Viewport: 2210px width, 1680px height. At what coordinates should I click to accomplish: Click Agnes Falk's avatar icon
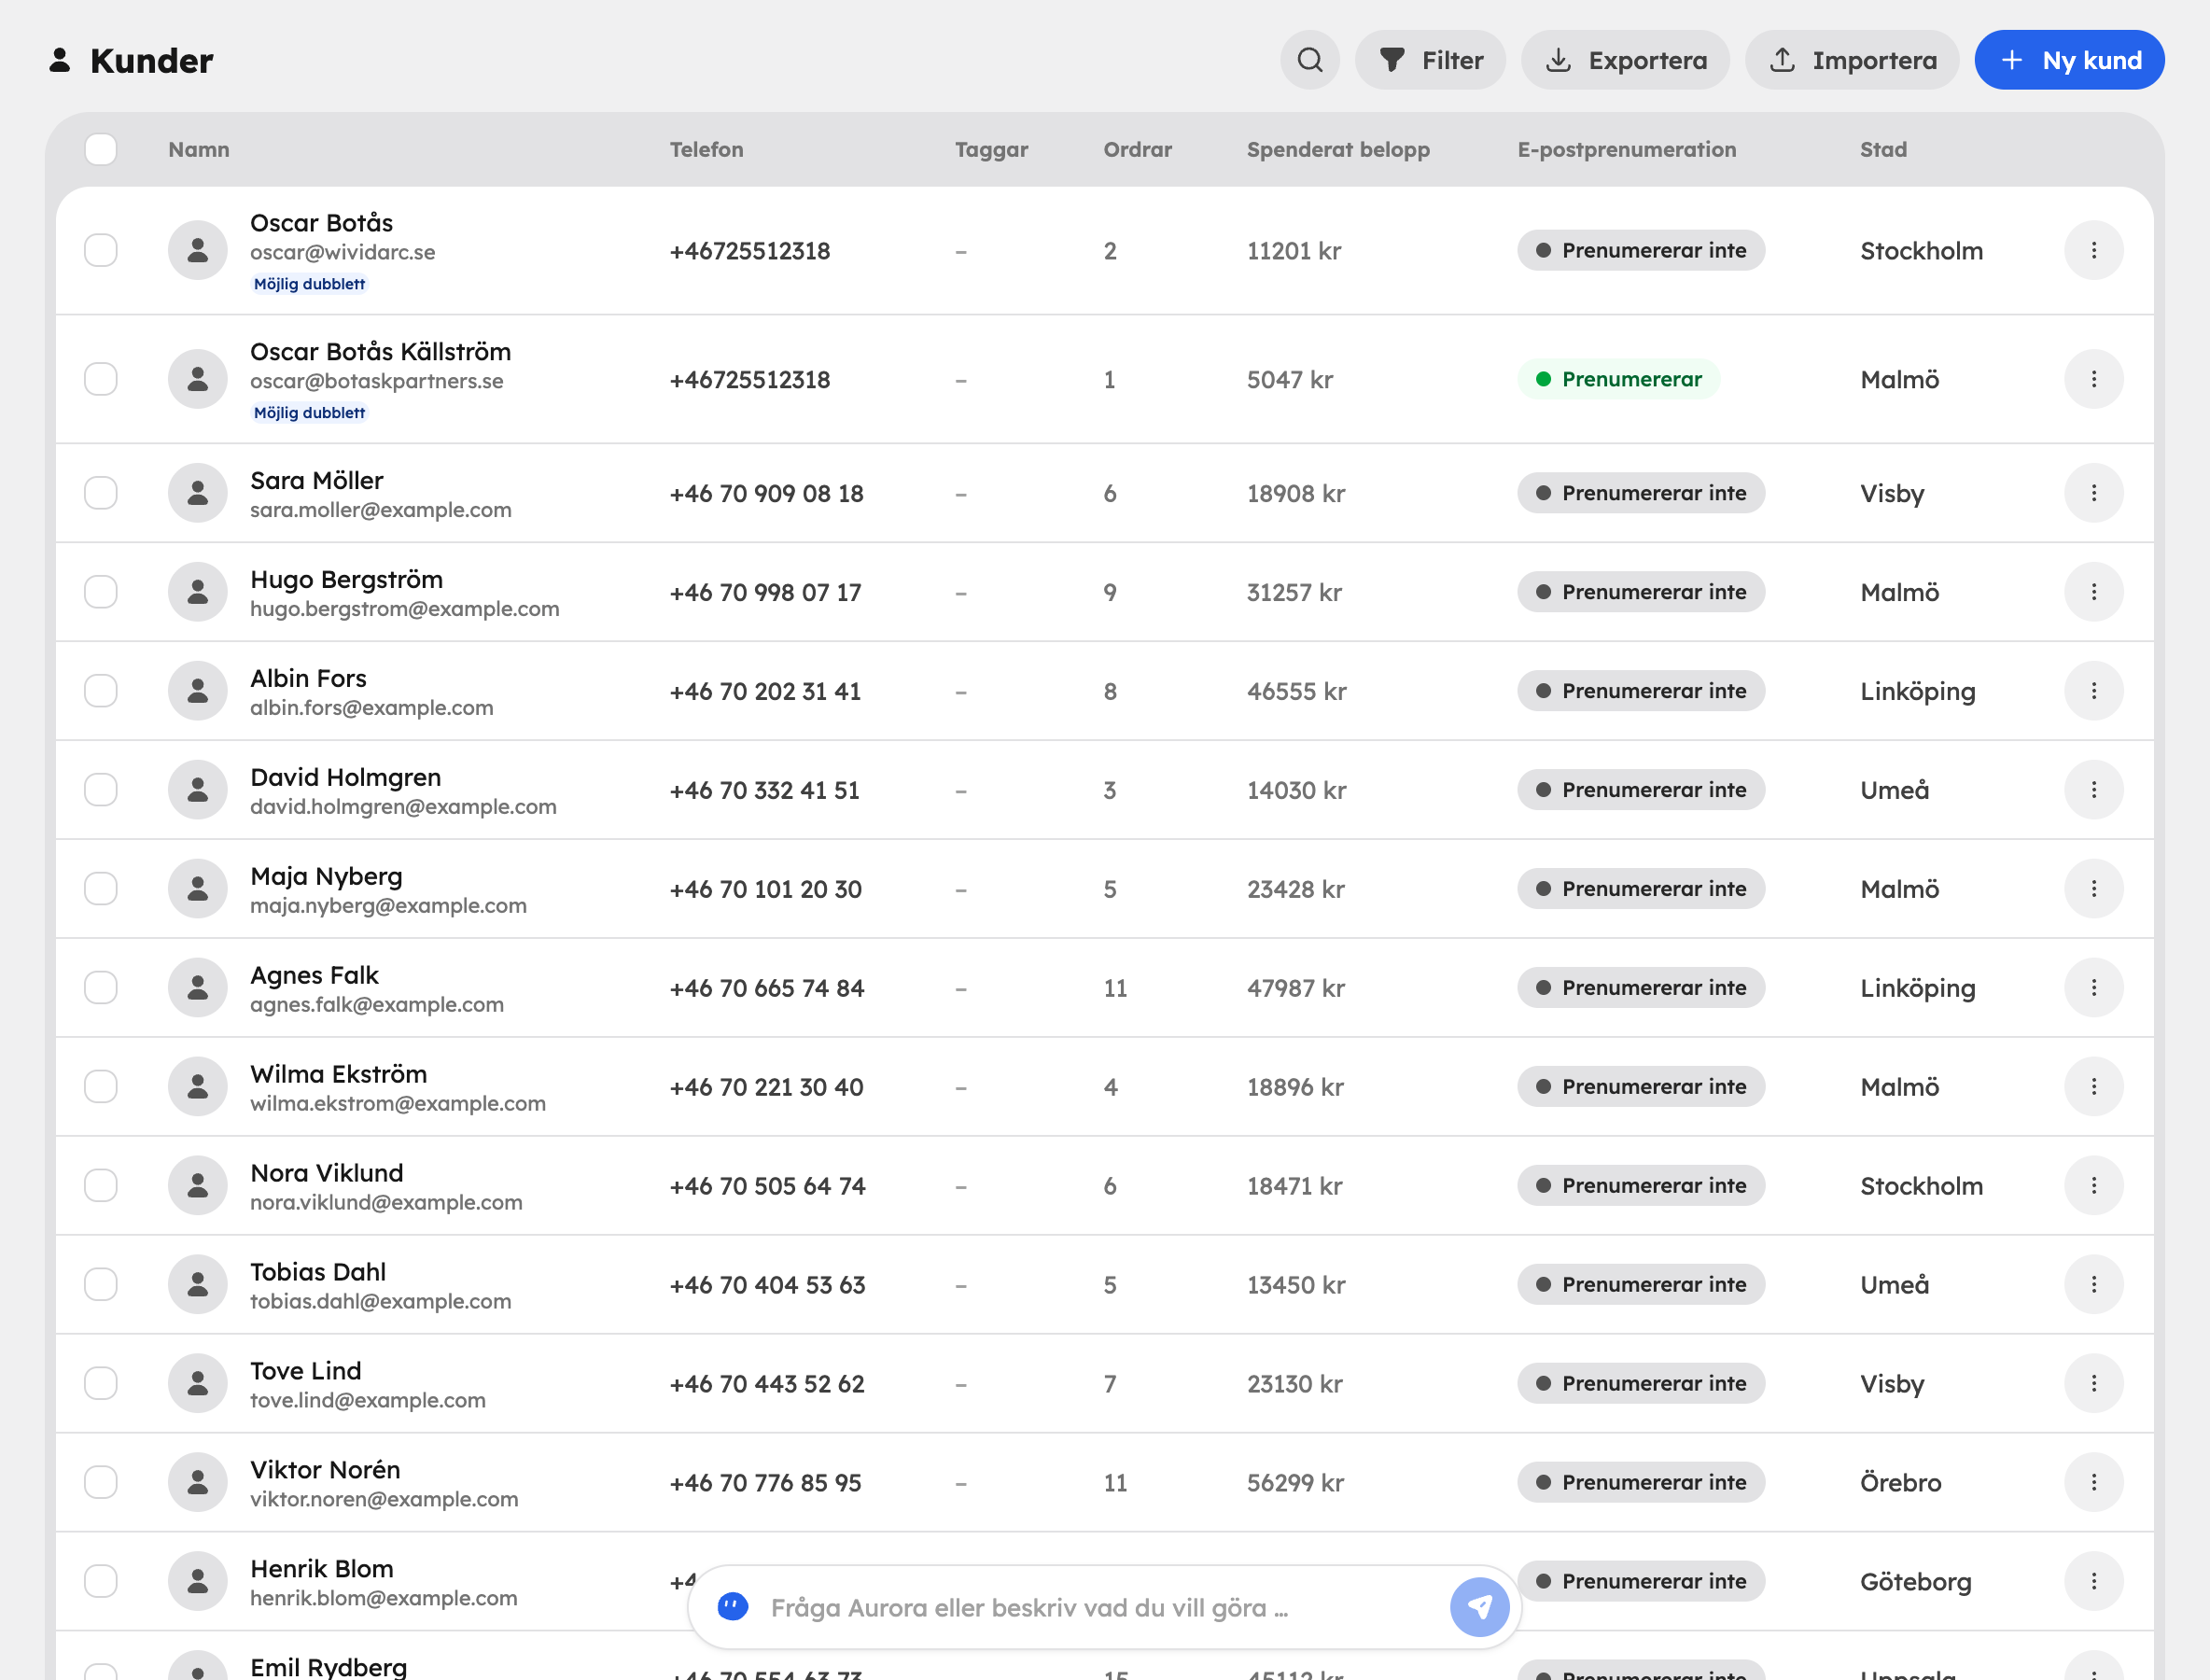point(198,988)
